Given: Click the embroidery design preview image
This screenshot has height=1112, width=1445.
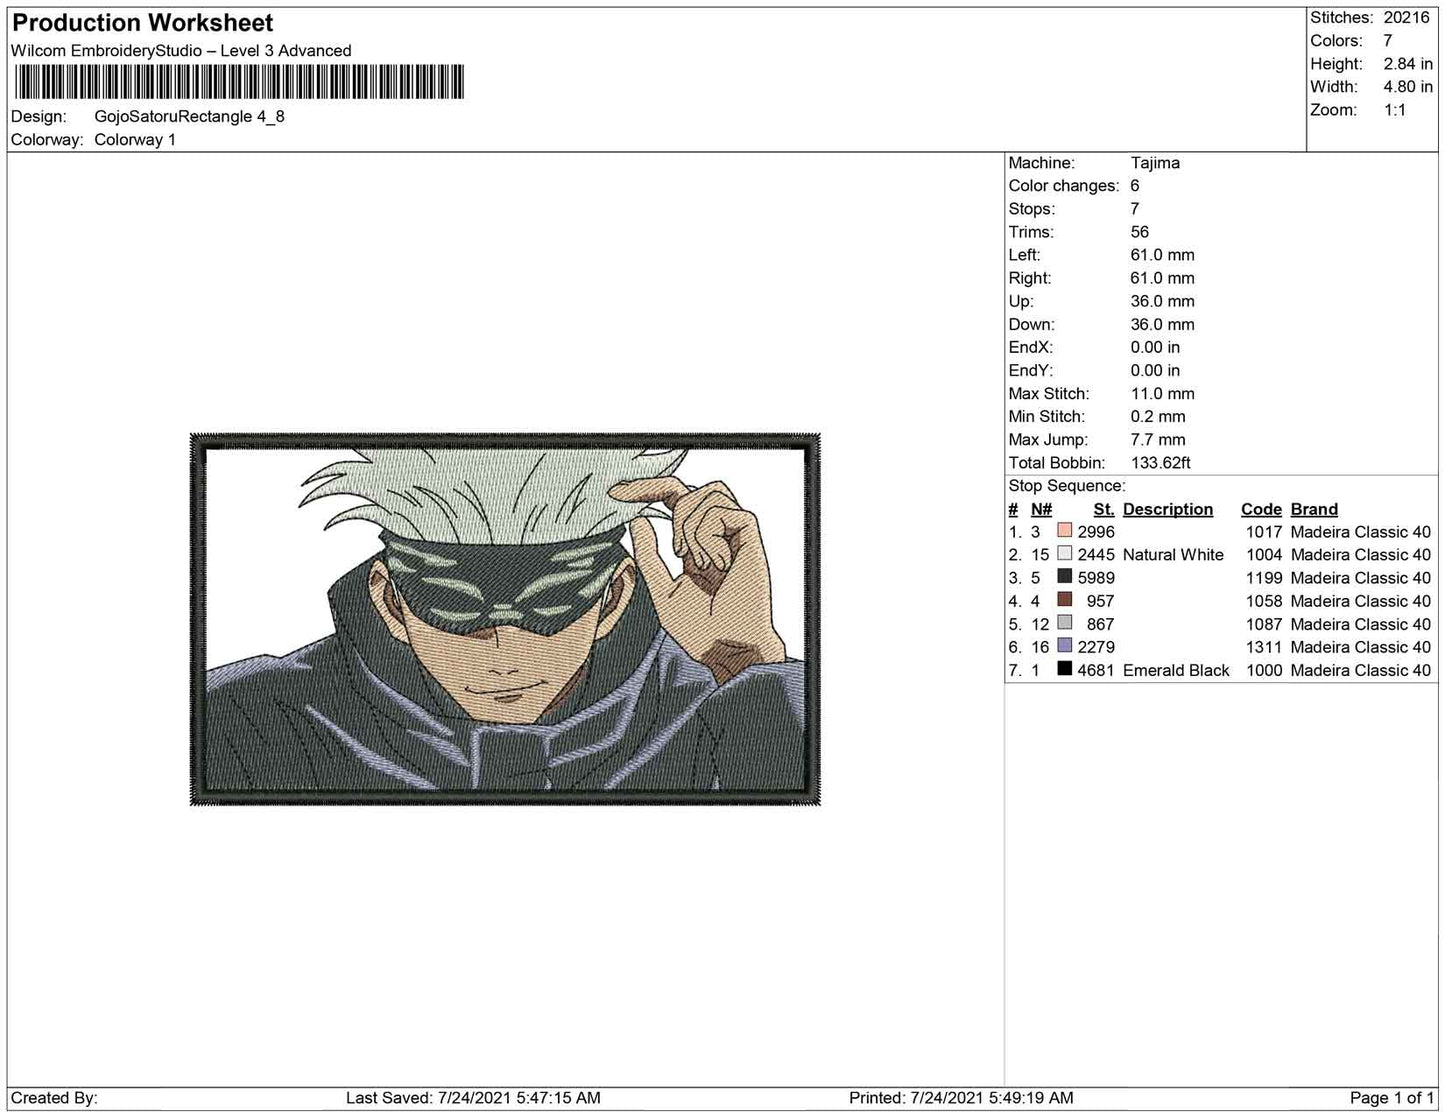Looking at the screenshot, I should pyautogui.click(x=505, y=619).
